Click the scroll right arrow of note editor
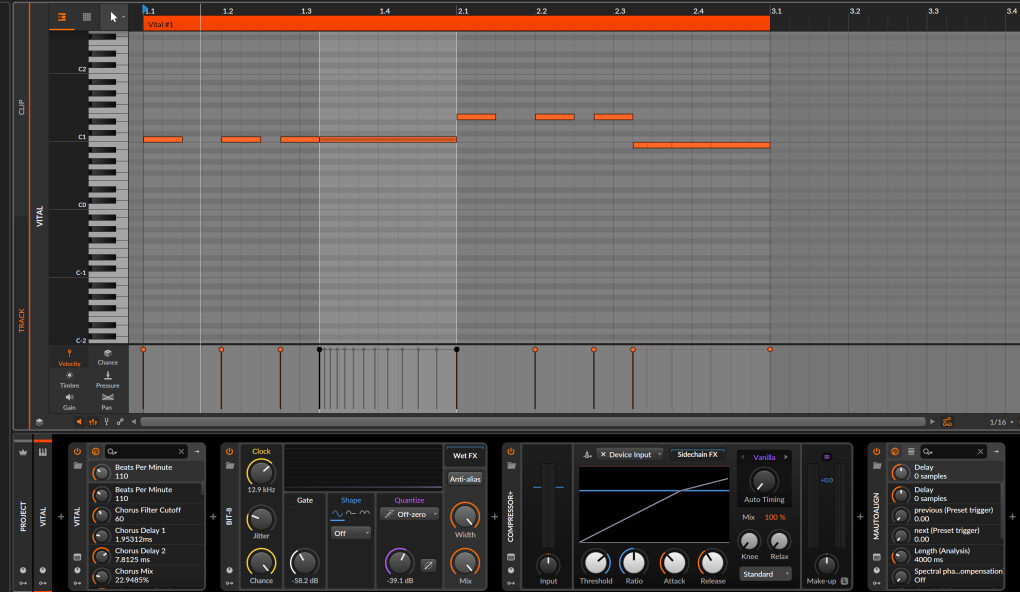This screenshot has height=592, width=1020. coord(932,422)
